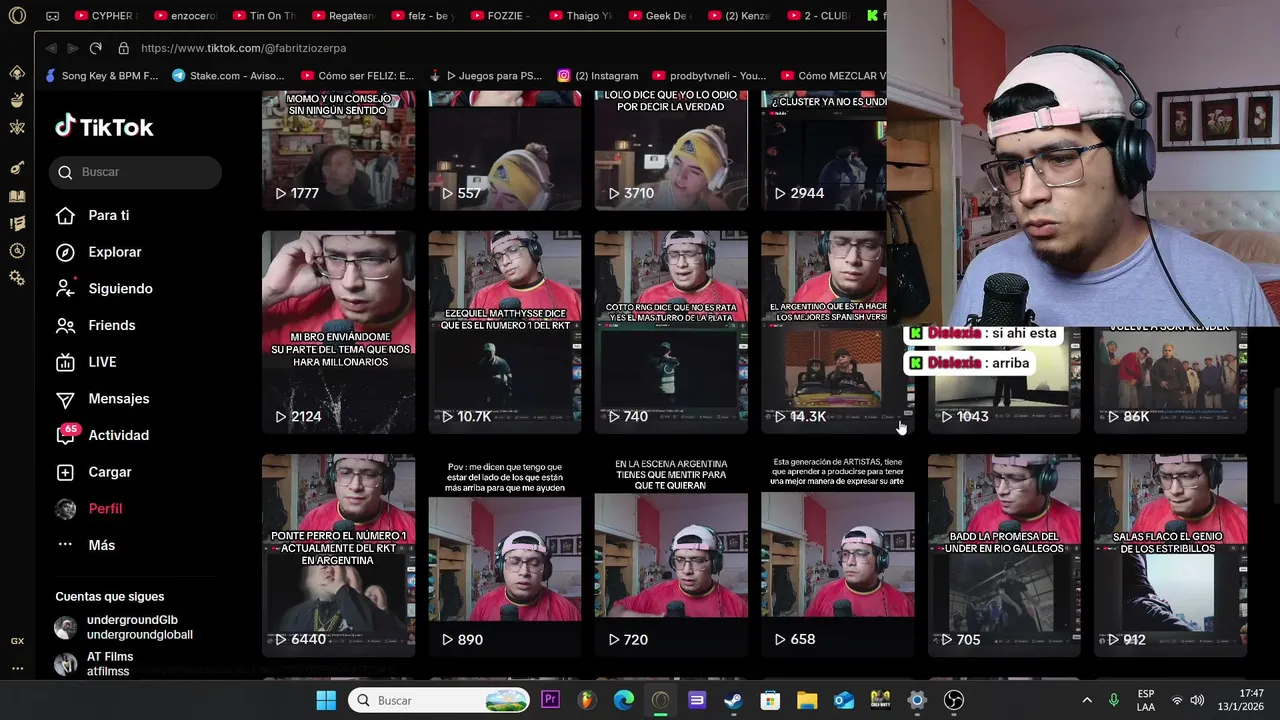
Task: Switch to the CYPHER YouTube tab
Action: click(x=108, y=16)
